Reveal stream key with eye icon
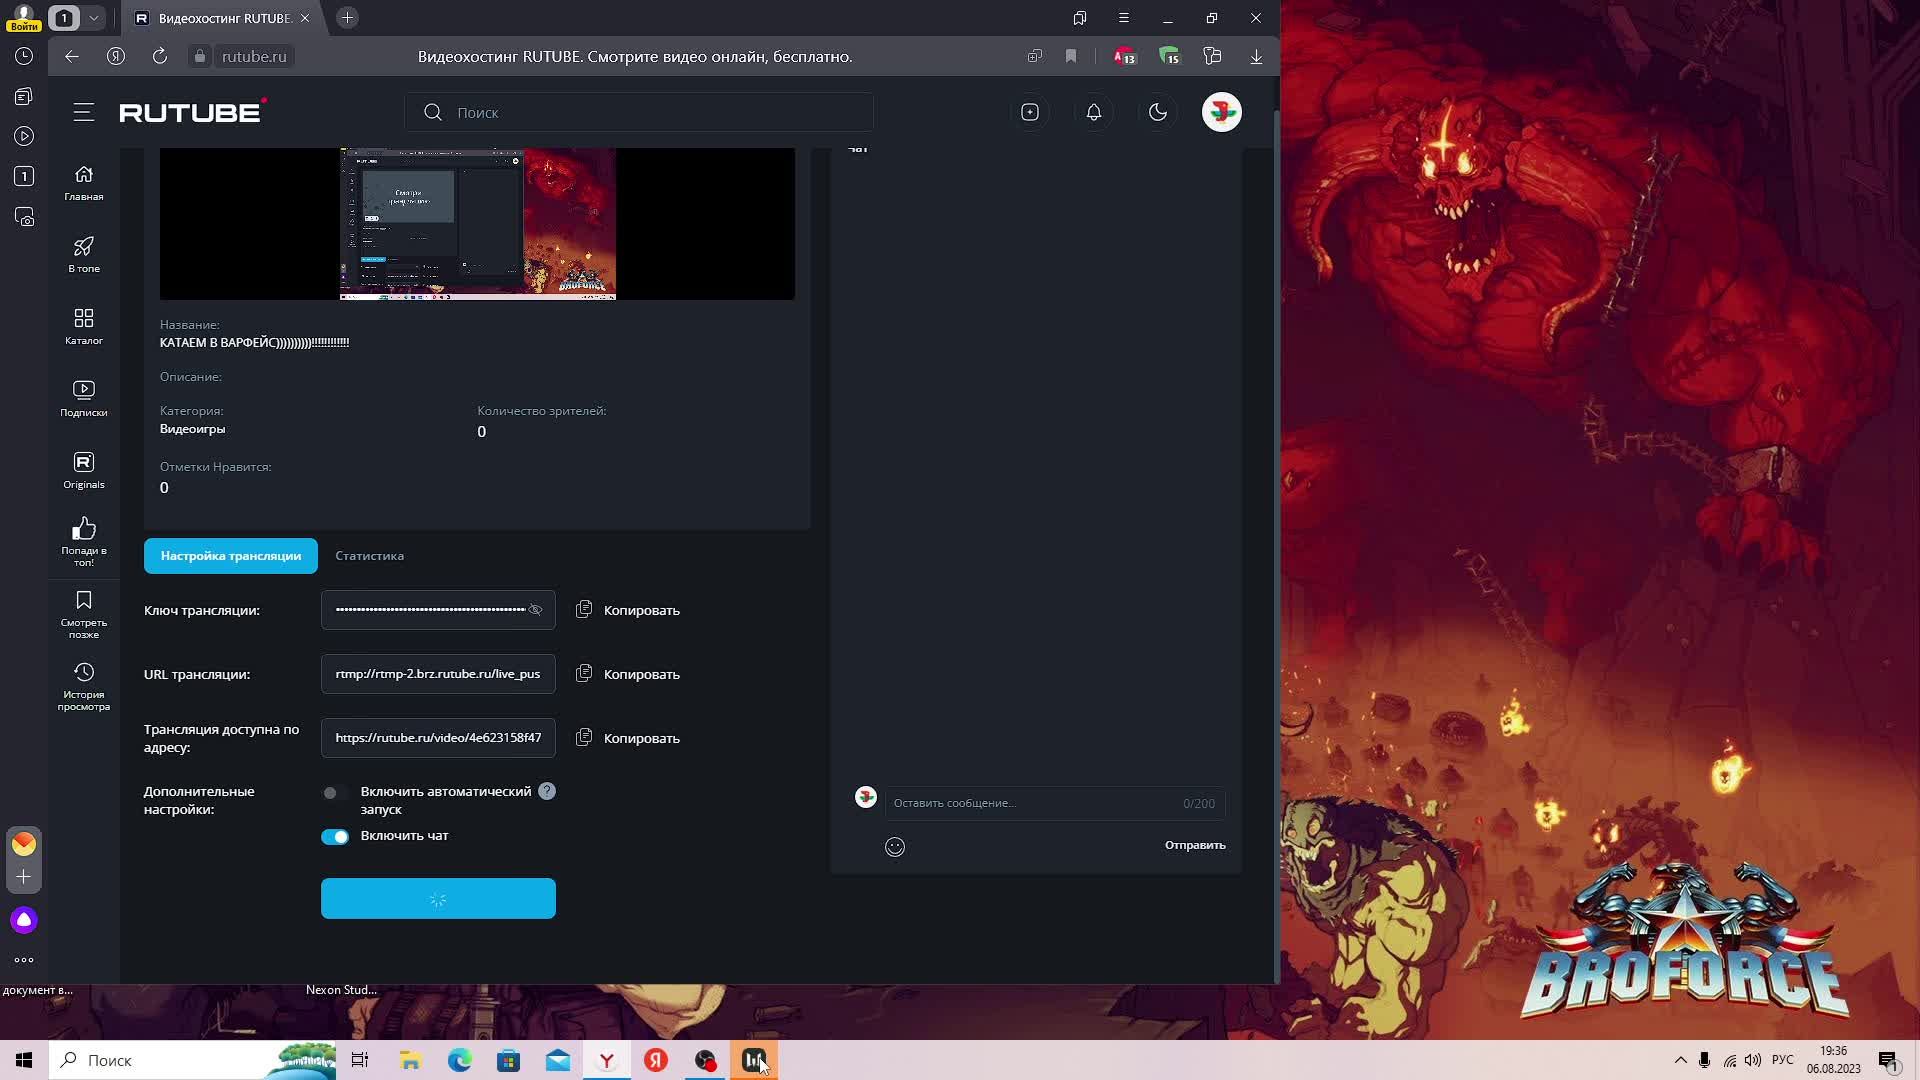 coord(536,610)
